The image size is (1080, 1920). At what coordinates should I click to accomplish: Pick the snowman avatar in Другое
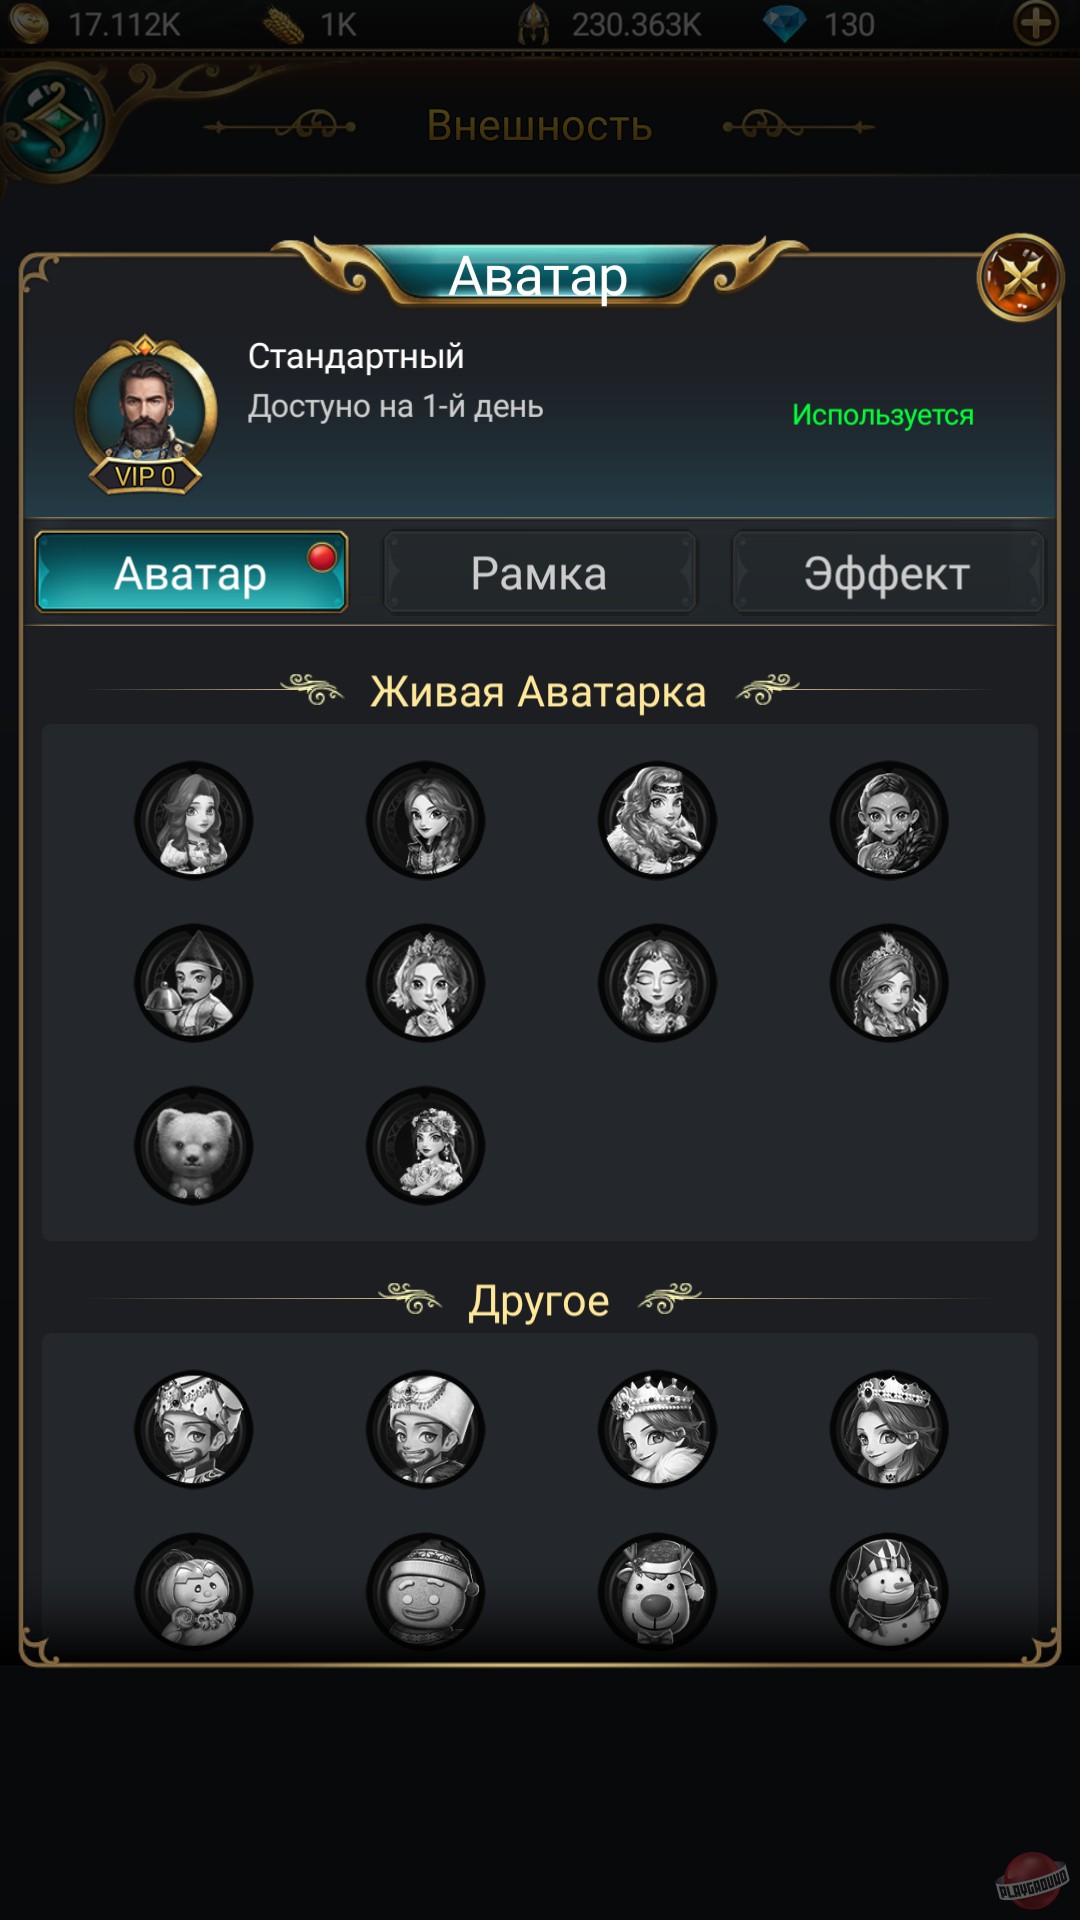pos(889,1591)
